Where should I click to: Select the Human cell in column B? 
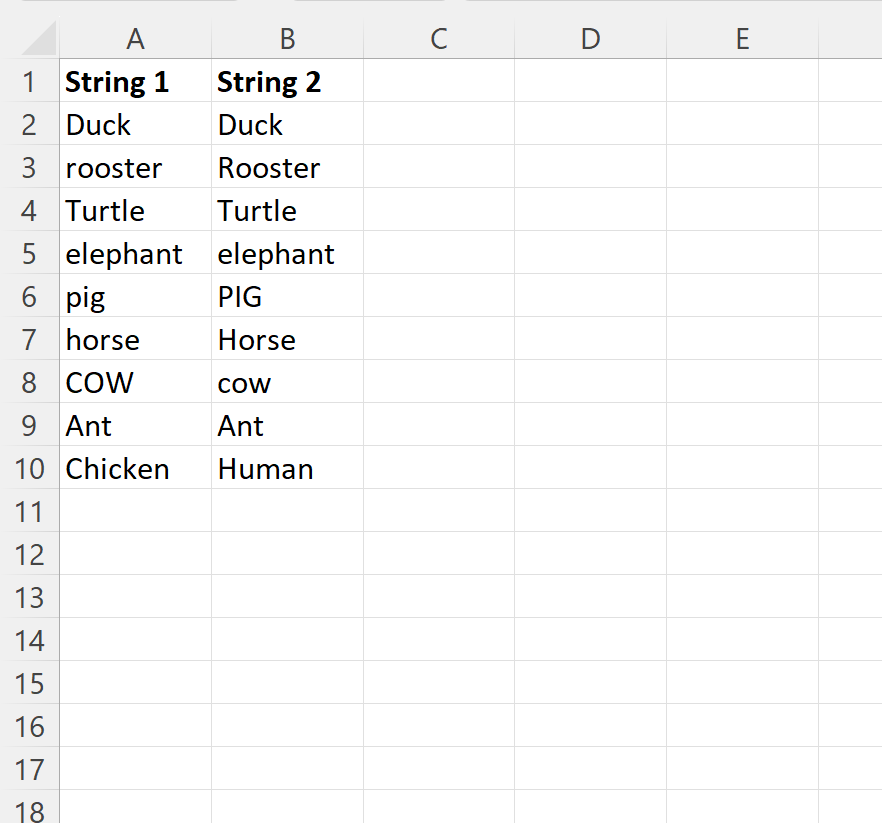pyautogui.click(x=287, y=468)
